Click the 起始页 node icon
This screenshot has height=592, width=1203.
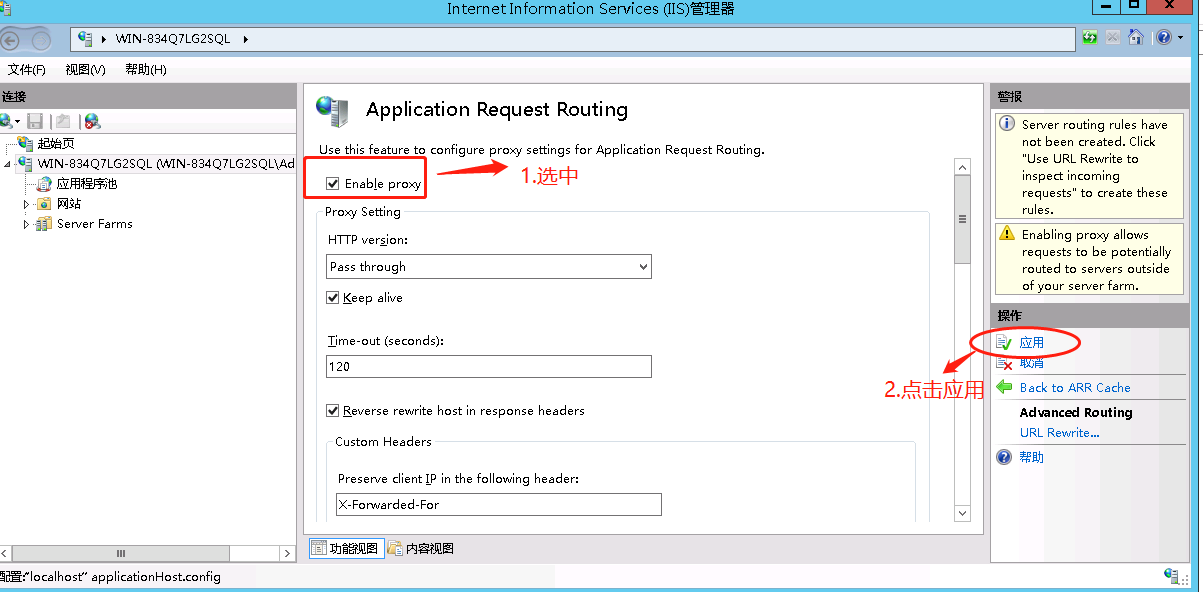(x=26, y=144)
